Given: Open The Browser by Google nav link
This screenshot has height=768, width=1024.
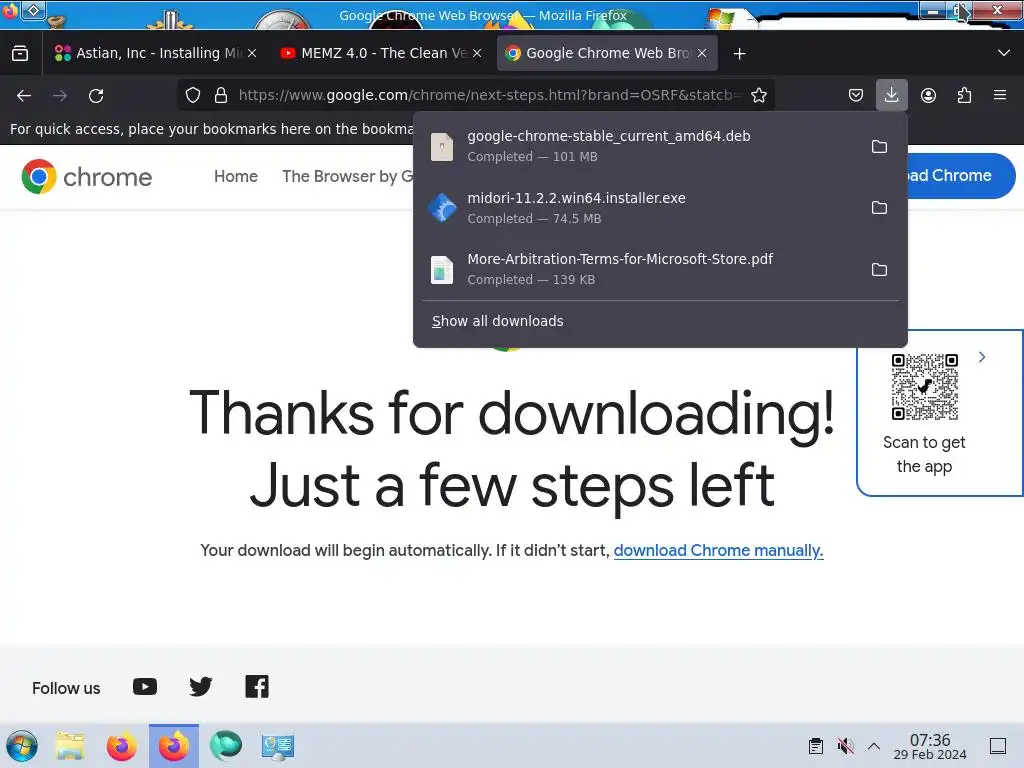Looking at the screenshot, I should click(x=347, y=176).
